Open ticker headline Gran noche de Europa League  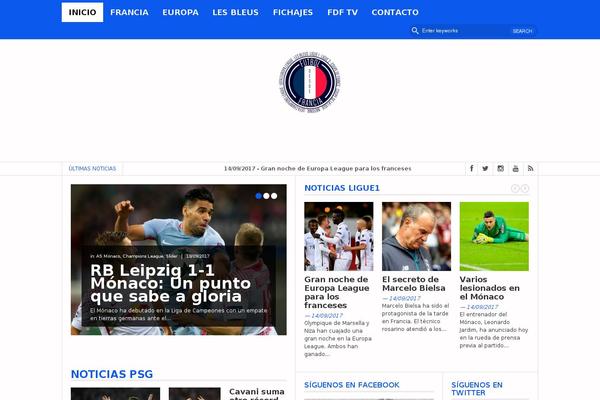click(318, 168)
